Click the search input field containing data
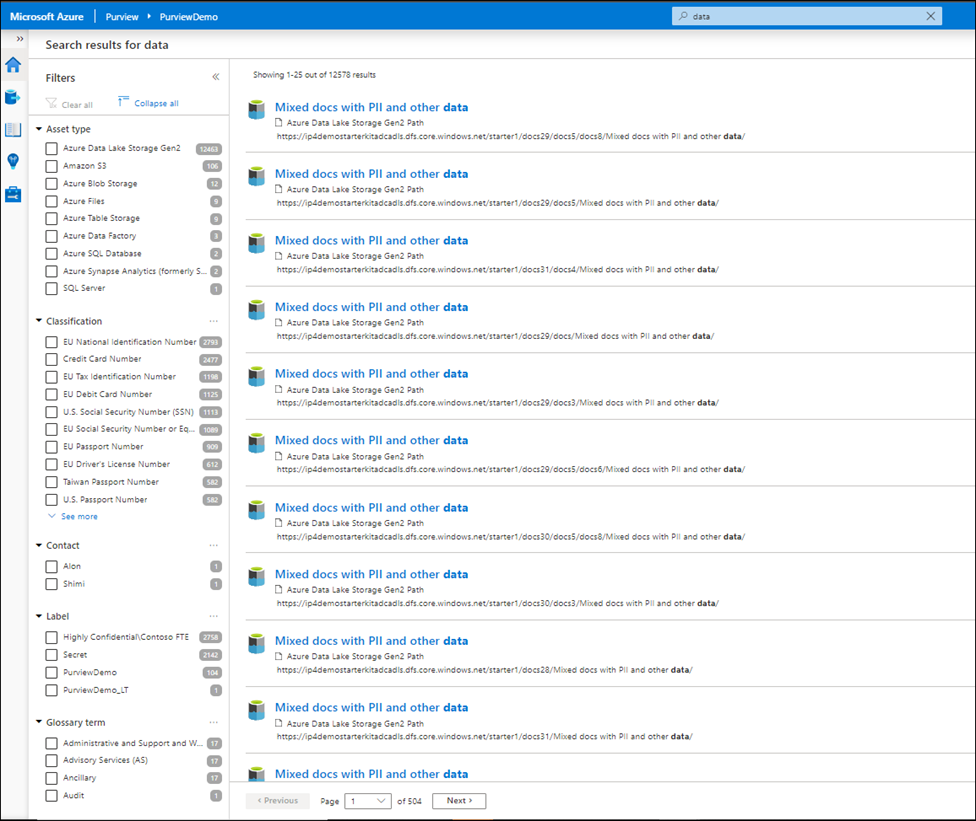 click(807, 16)
